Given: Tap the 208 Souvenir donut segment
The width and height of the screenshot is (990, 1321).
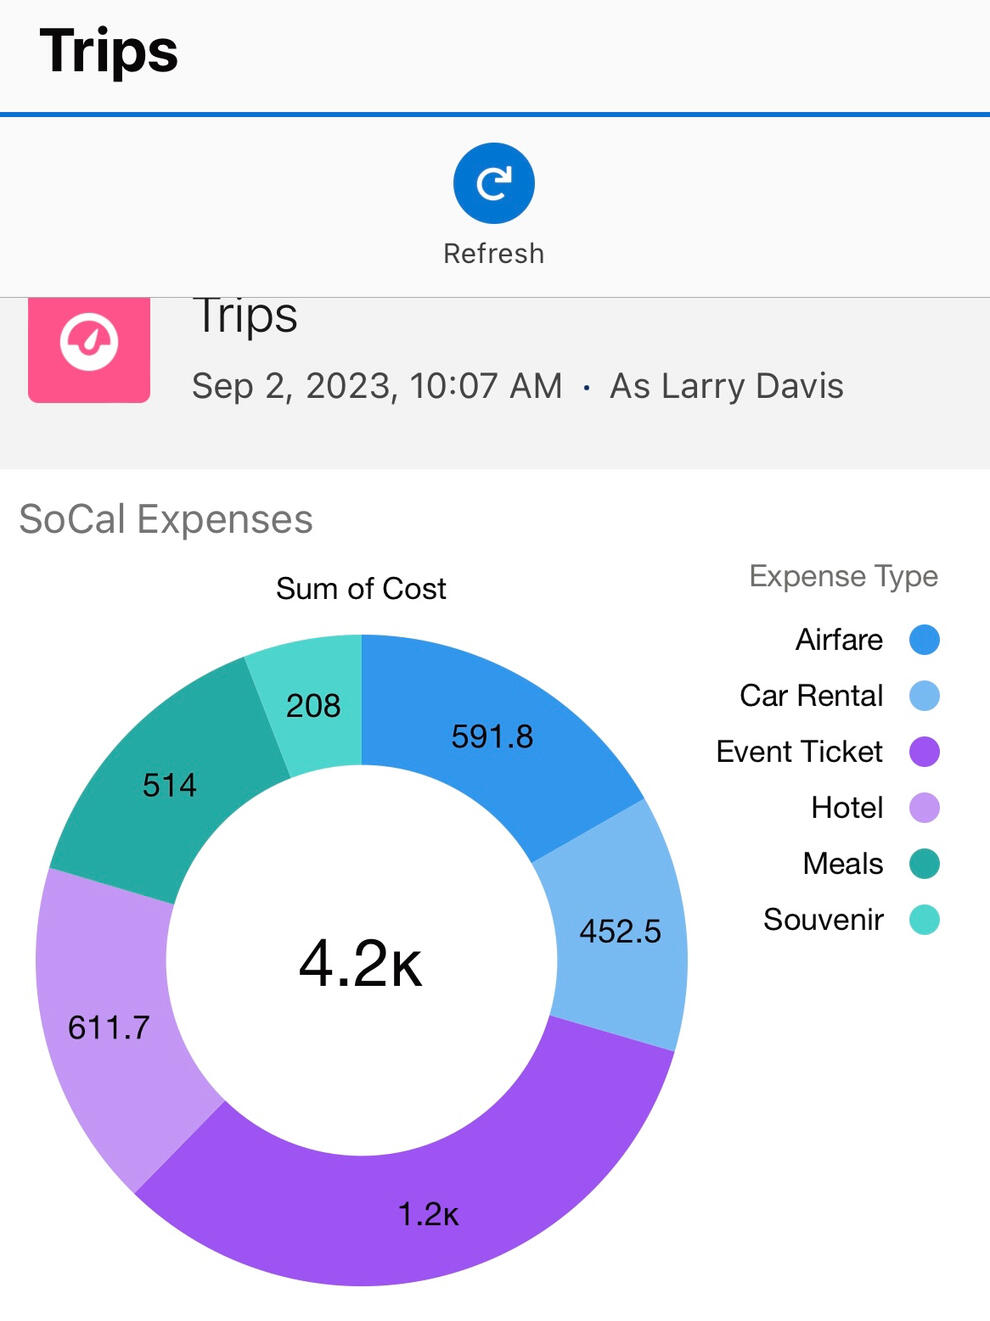Looking at the screenshot, I should (314, 706).
